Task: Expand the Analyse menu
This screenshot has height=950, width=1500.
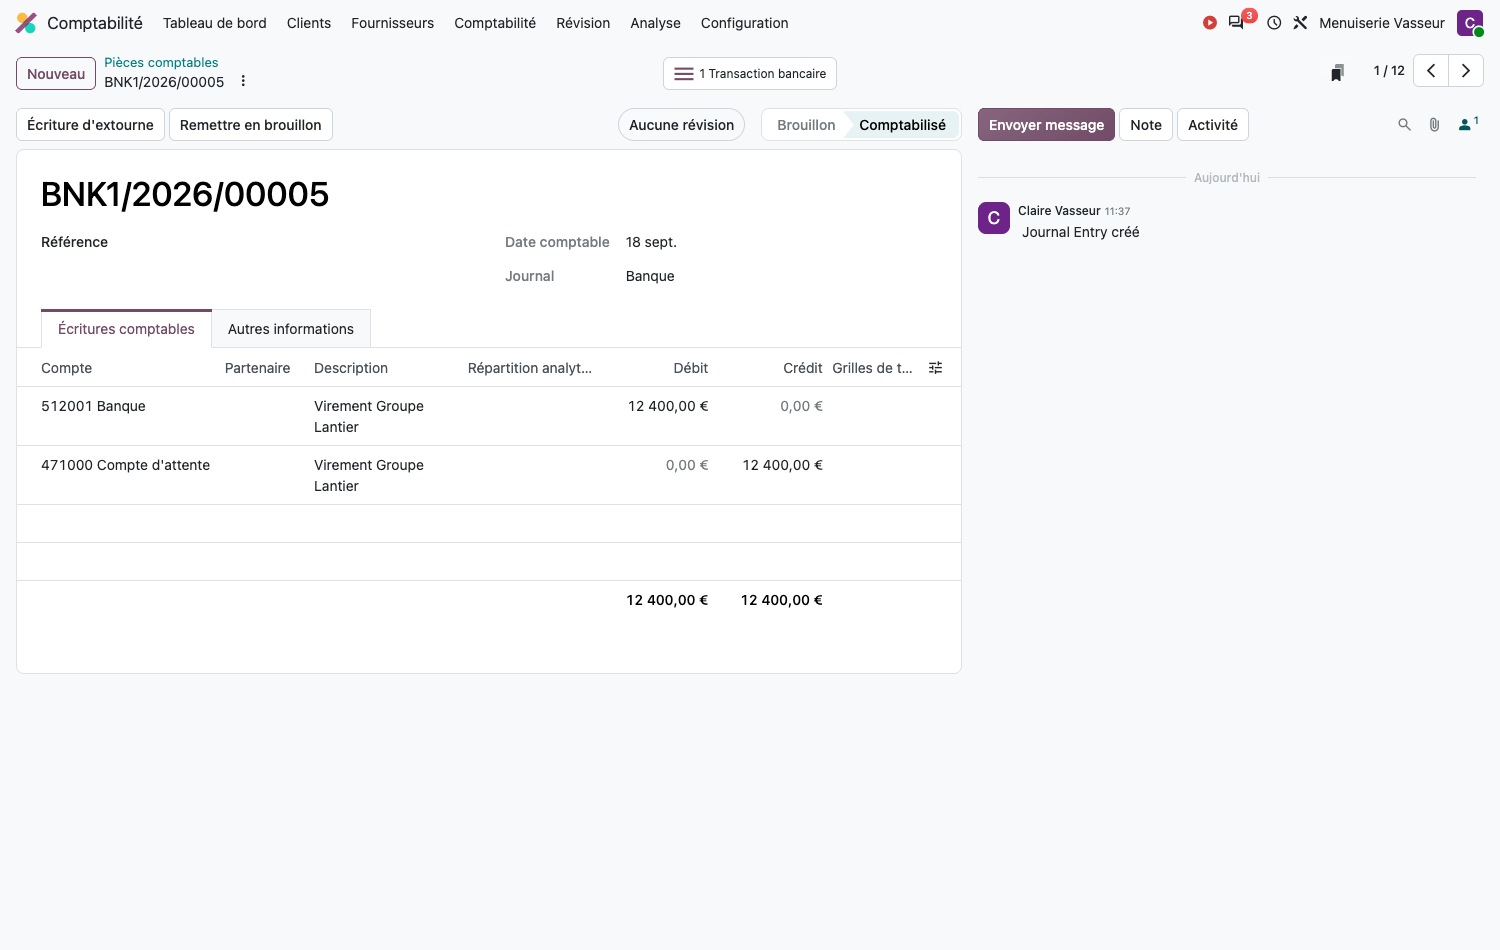Action: (655, 23)
